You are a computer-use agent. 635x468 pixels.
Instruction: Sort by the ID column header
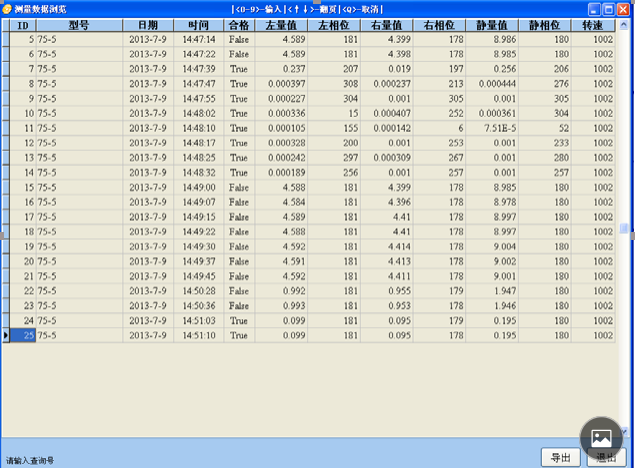[22, 24]
